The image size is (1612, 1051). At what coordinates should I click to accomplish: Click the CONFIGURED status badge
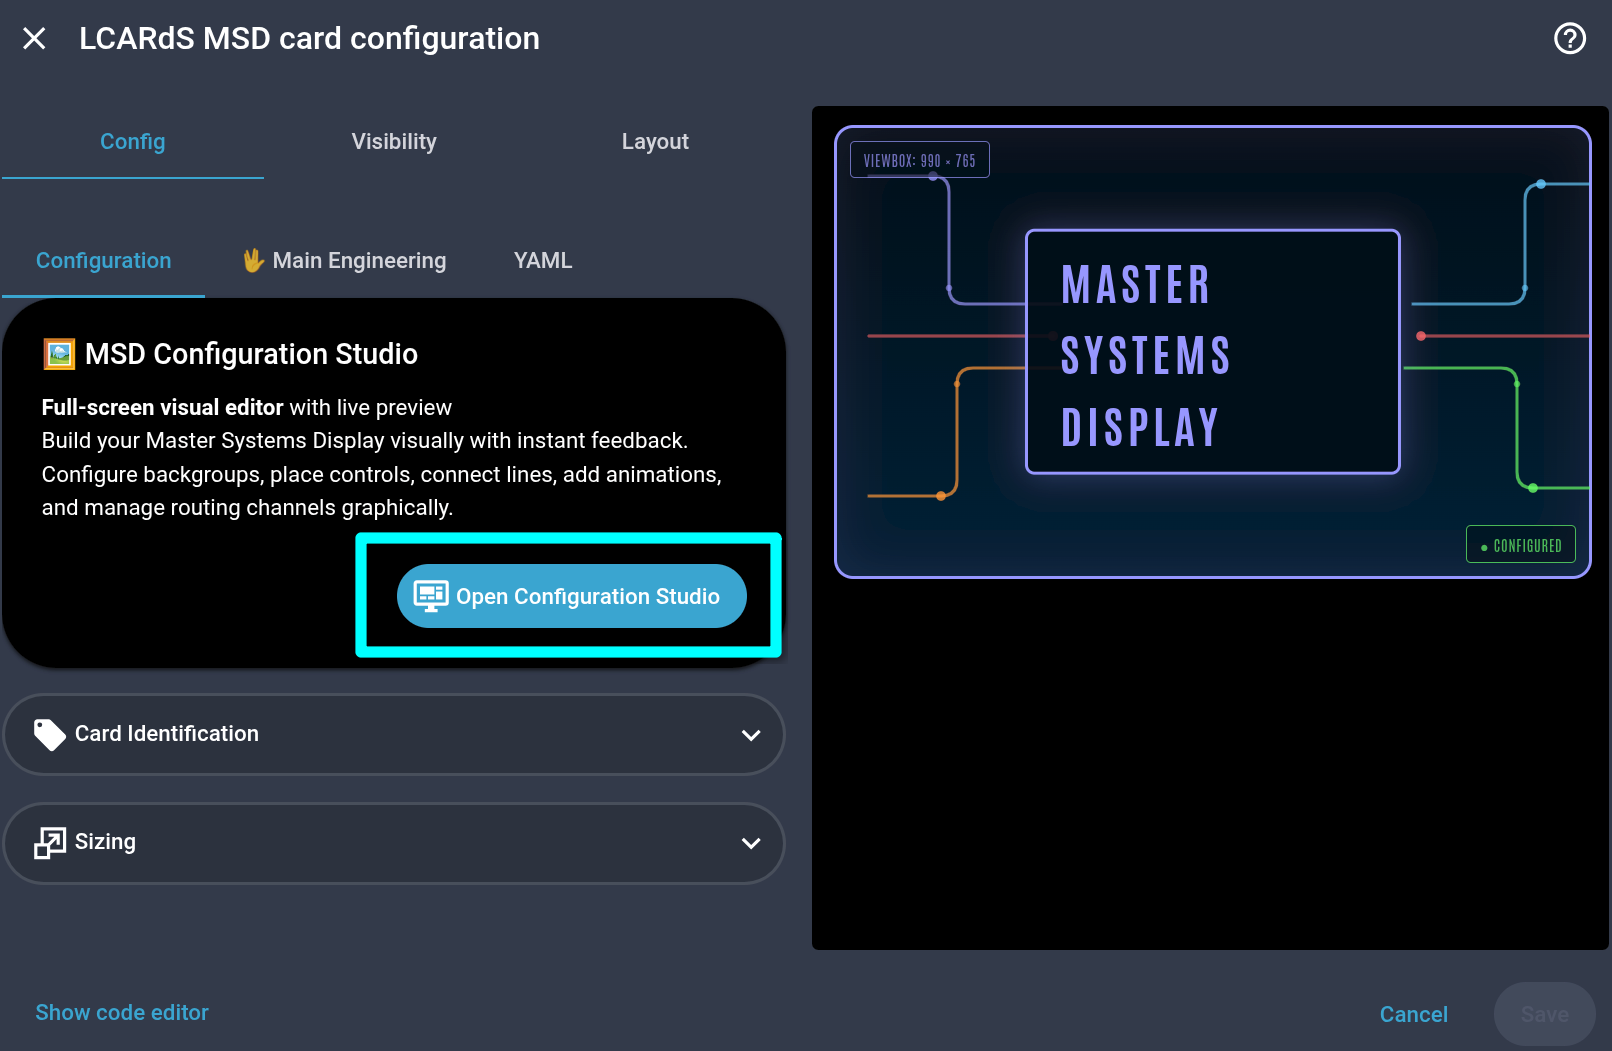click(x=1521, y=545)
